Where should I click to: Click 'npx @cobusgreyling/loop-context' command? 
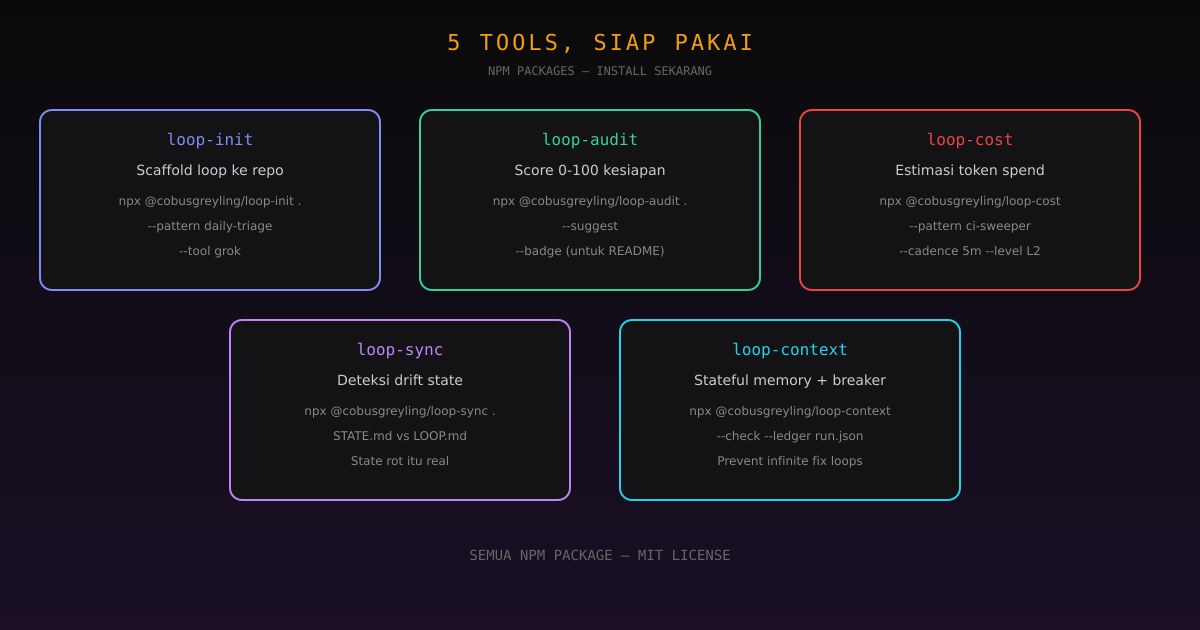(790, 411)
